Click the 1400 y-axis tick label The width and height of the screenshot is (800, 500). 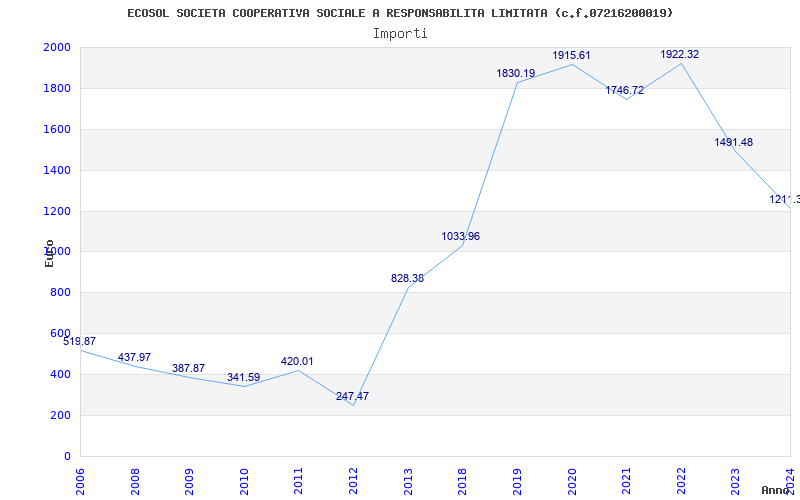pyautogui.click(x=57, y=170)
